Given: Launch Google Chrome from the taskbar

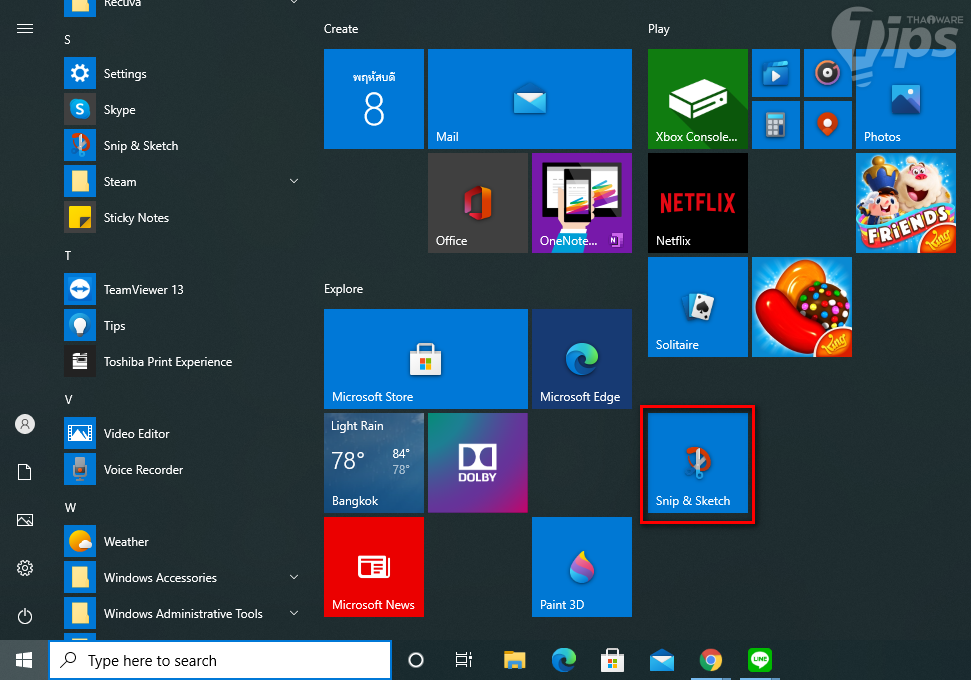Looking at the screenshot, I should [711, 660].
